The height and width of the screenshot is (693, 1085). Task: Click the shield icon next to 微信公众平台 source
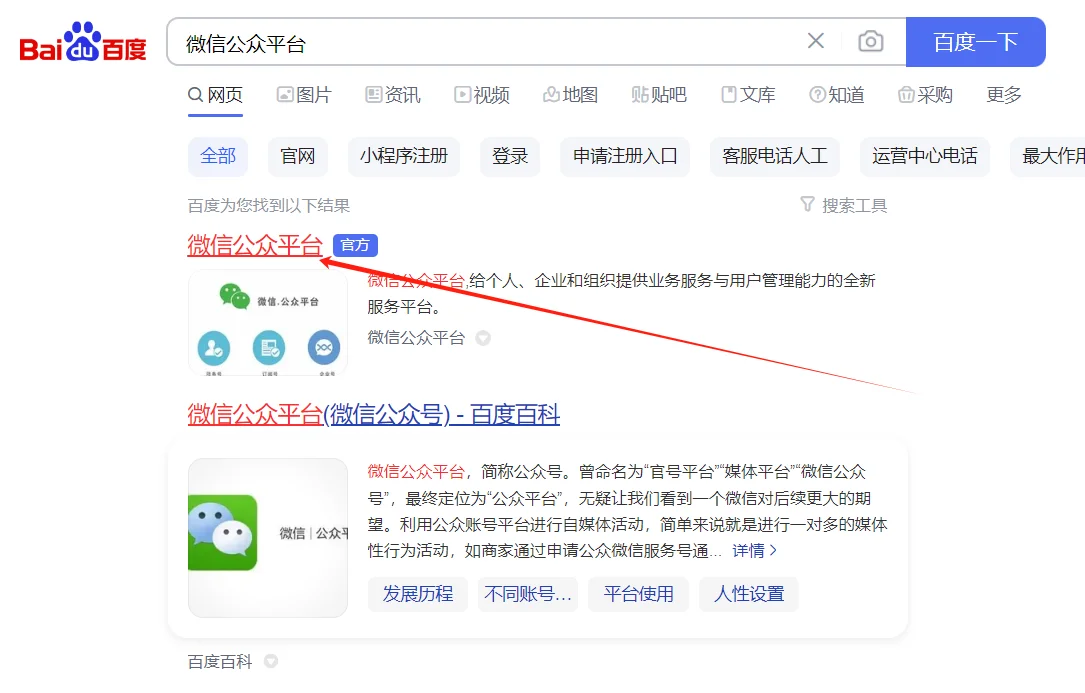(x=483, y=338)
